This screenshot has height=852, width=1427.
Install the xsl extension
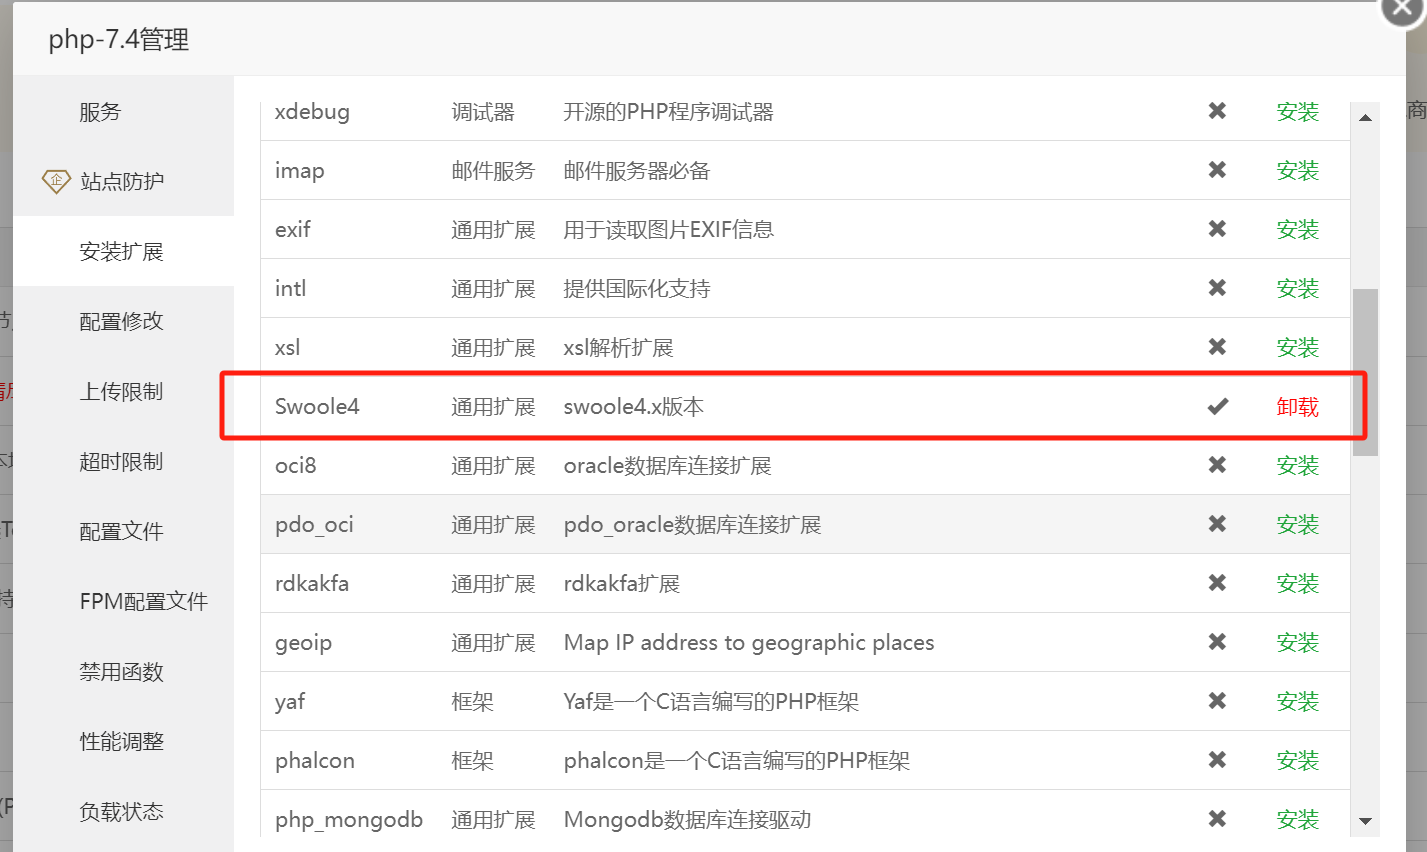[1298, 347]
